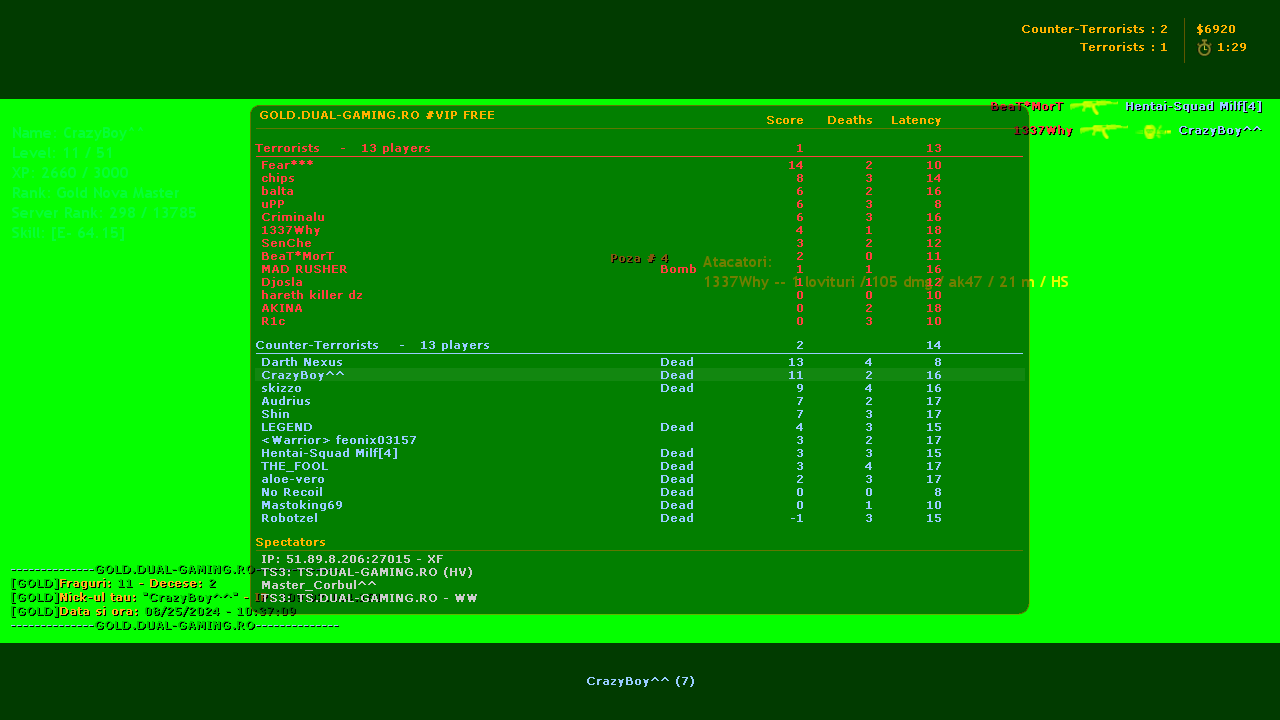The image size is (1280, 720).
Task: Select player skizzo in the scoreboard
Action: [281, 388]
